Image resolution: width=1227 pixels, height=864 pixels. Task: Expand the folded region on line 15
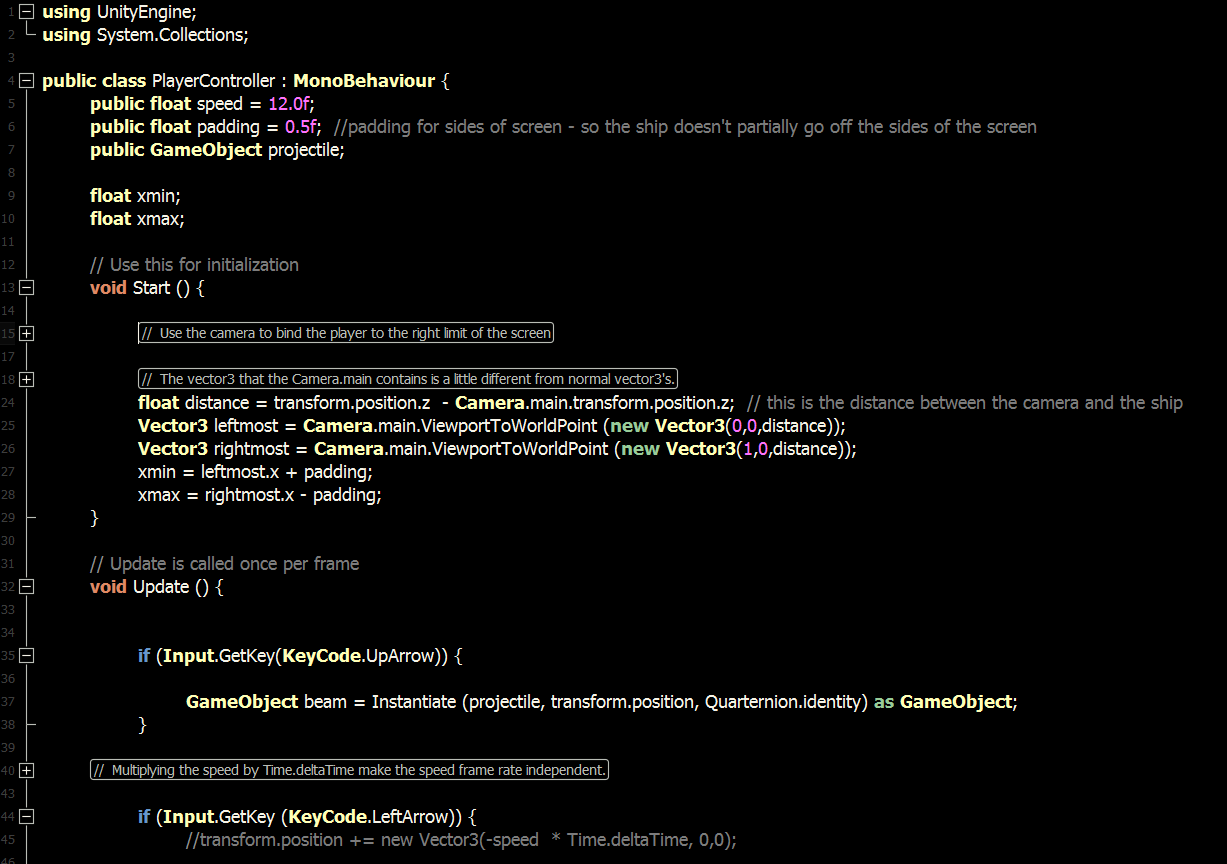click(x=26, y=333)
